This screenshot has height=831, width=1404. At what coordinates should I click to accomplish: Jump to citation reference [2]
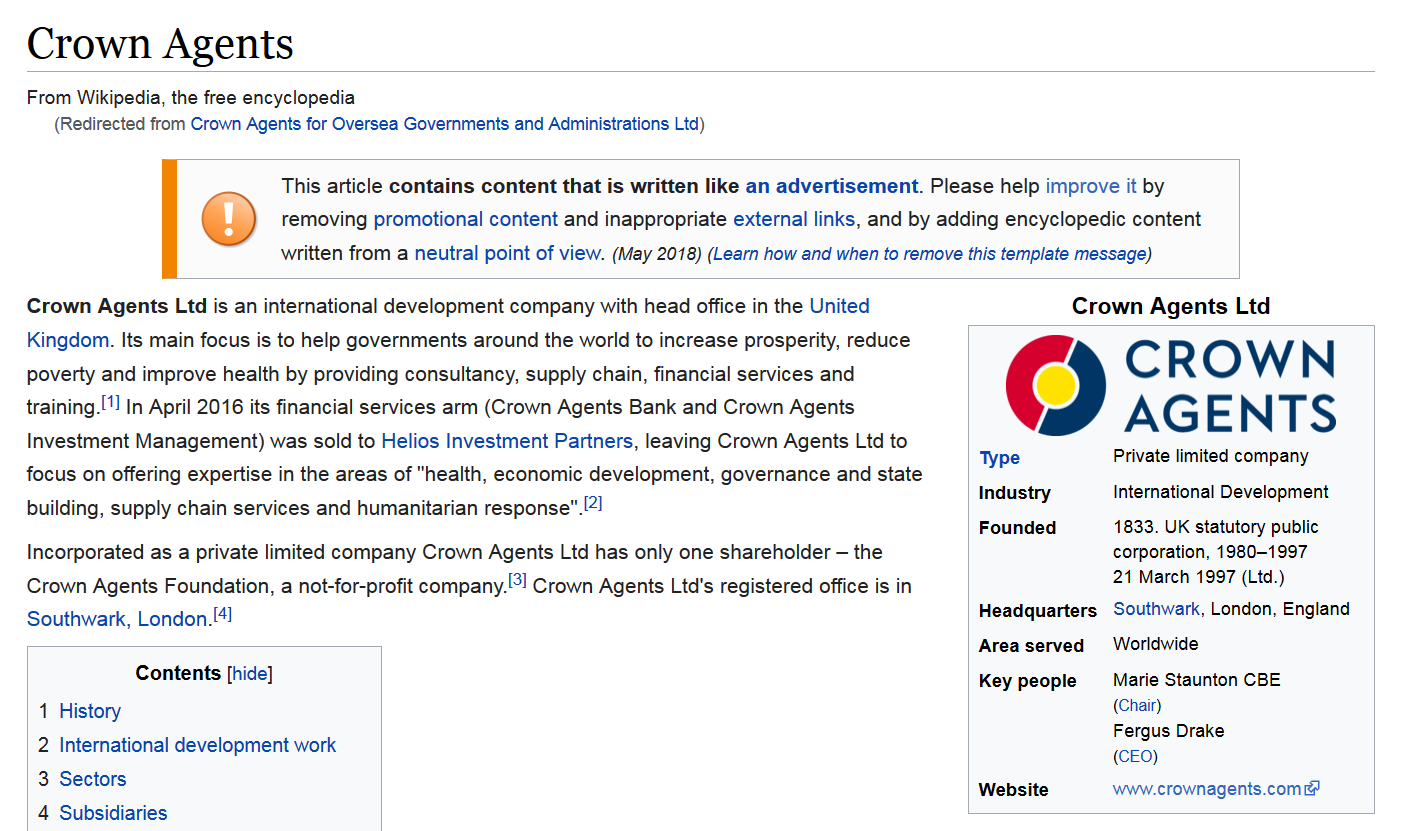click(x=593, y=502)
